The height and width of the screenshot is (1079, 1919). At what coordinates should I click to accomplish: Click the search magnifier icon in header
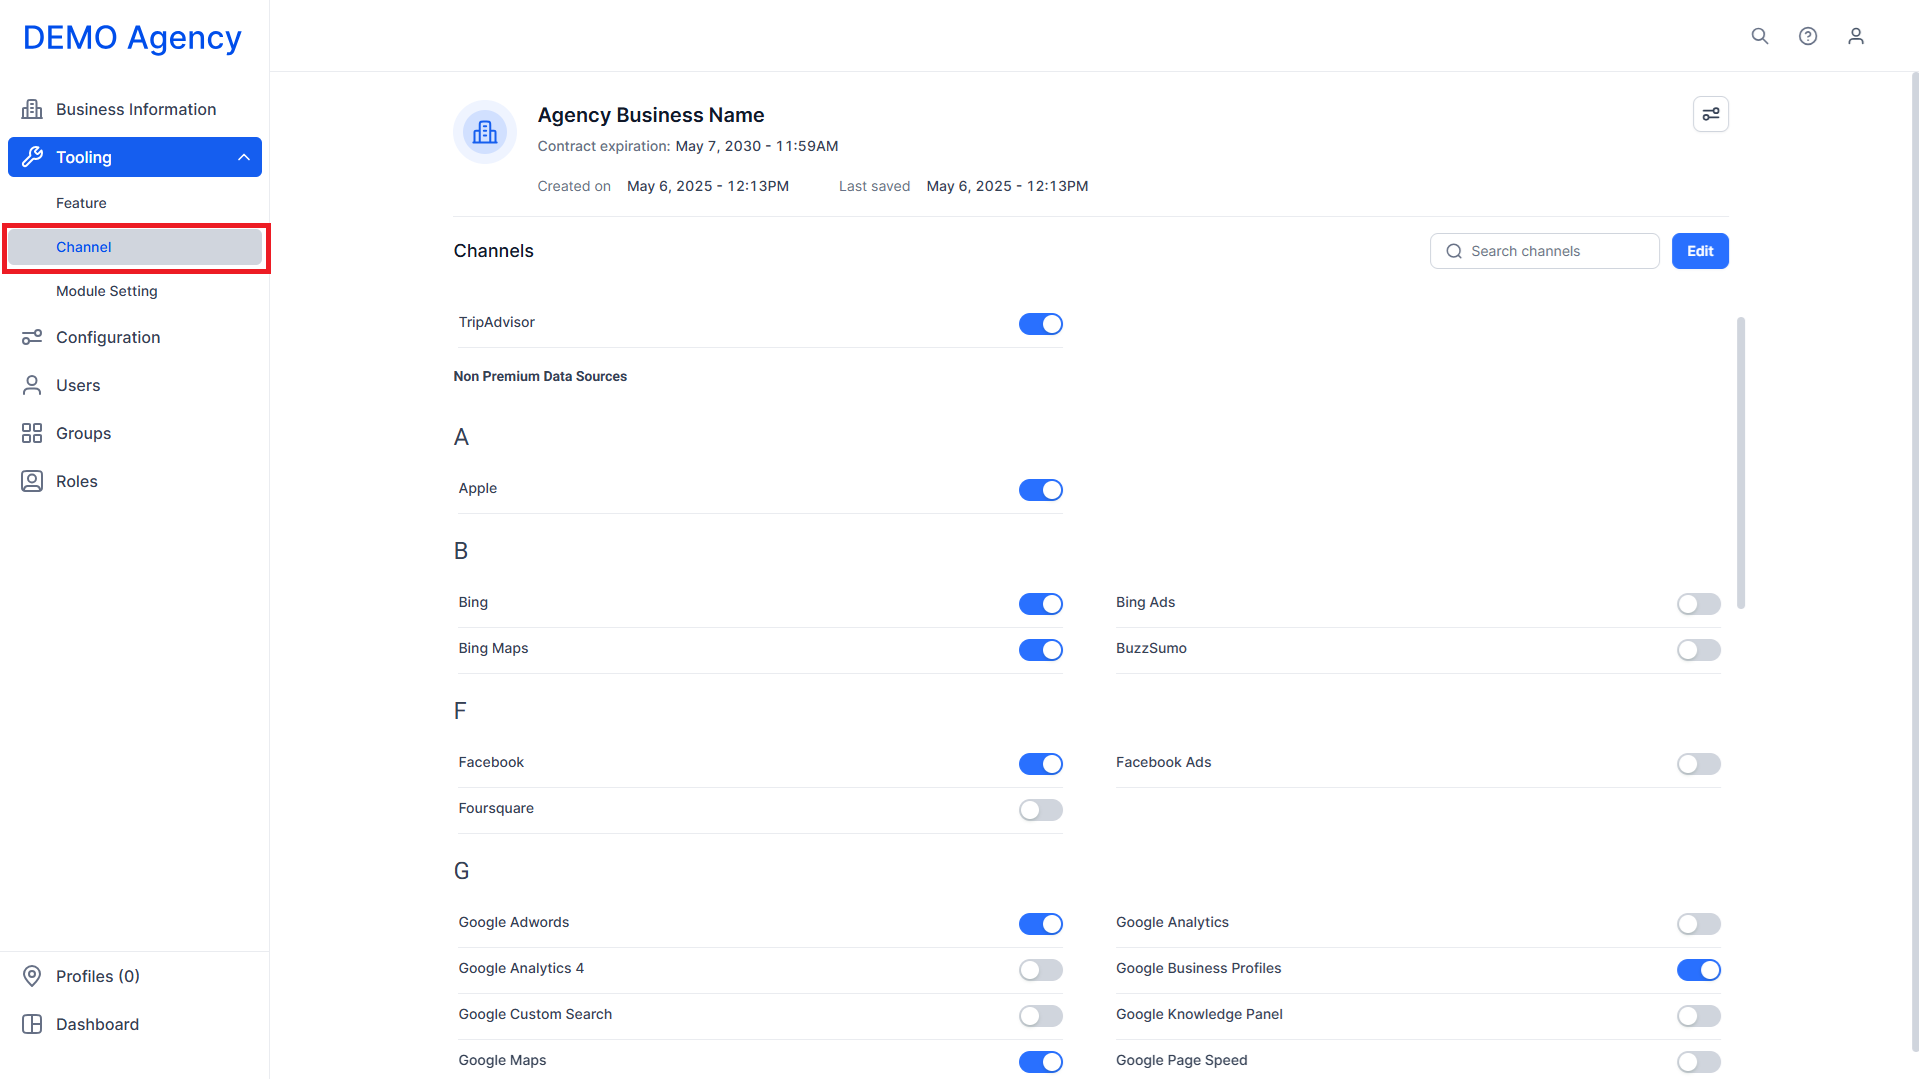[1760, 36]
